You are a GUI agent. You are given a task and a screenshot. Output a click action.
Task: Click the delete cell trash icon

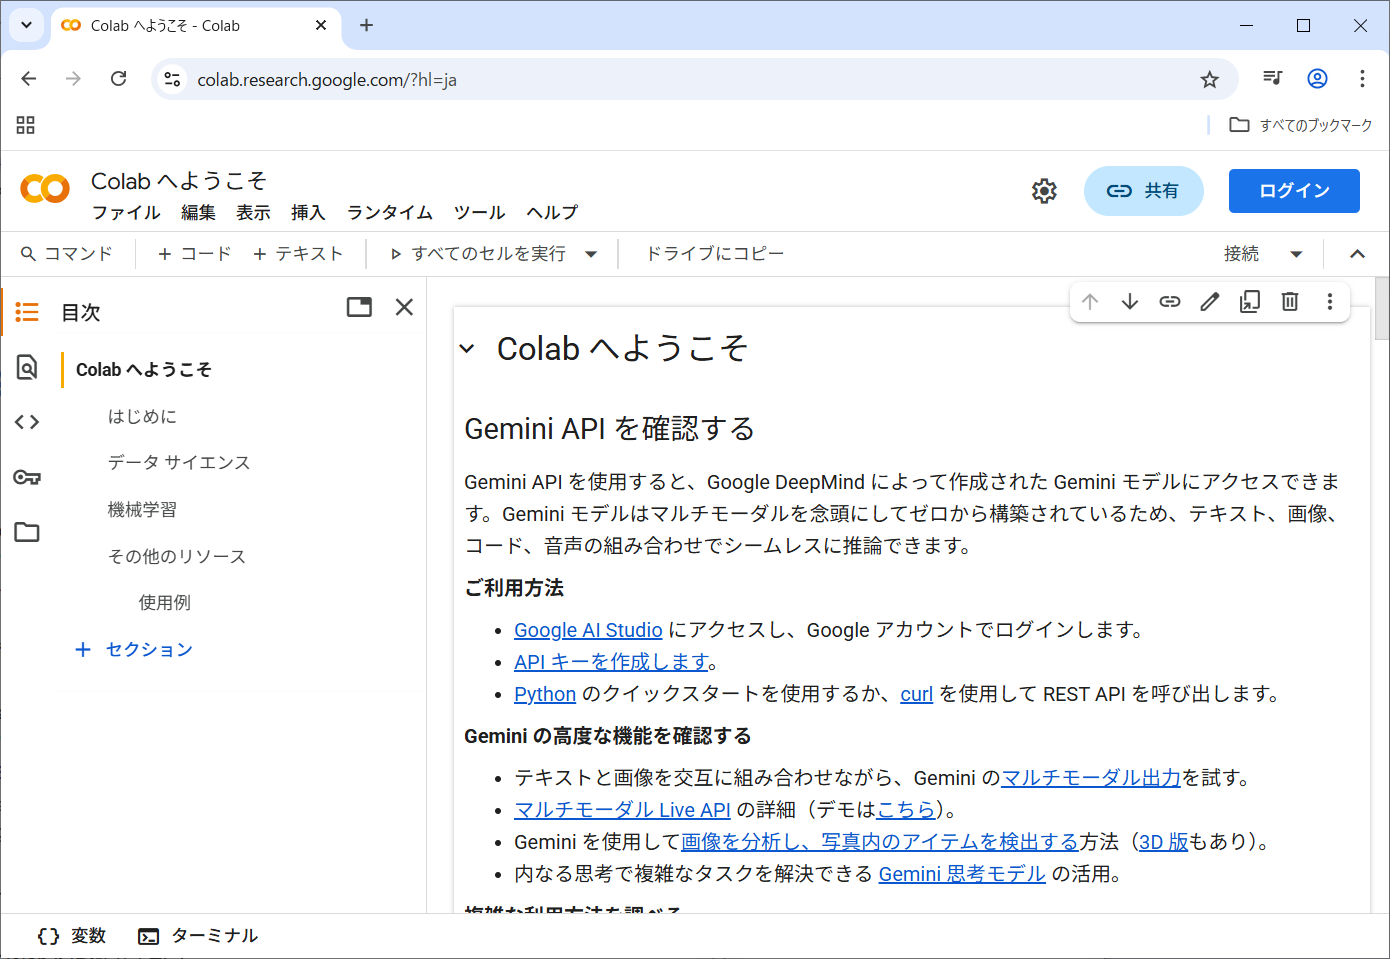[x=1290, y=302]
